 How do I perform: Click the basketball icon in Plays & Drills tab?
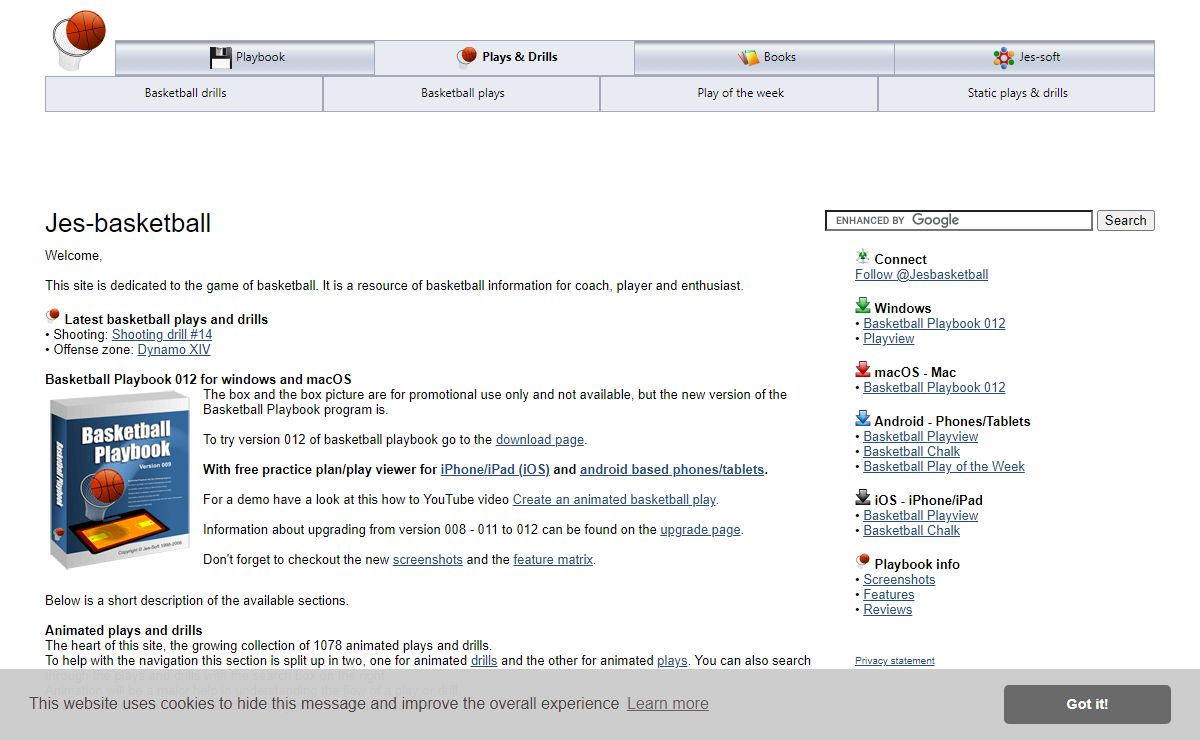[x=467, y=57]
